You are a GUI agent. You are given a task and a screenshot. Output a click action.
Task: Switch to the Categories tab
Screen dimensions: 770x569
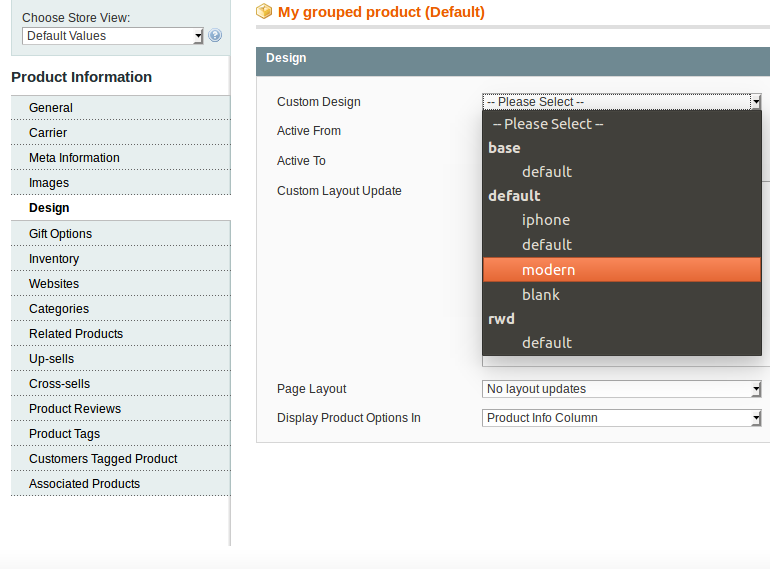pos(59,309)
